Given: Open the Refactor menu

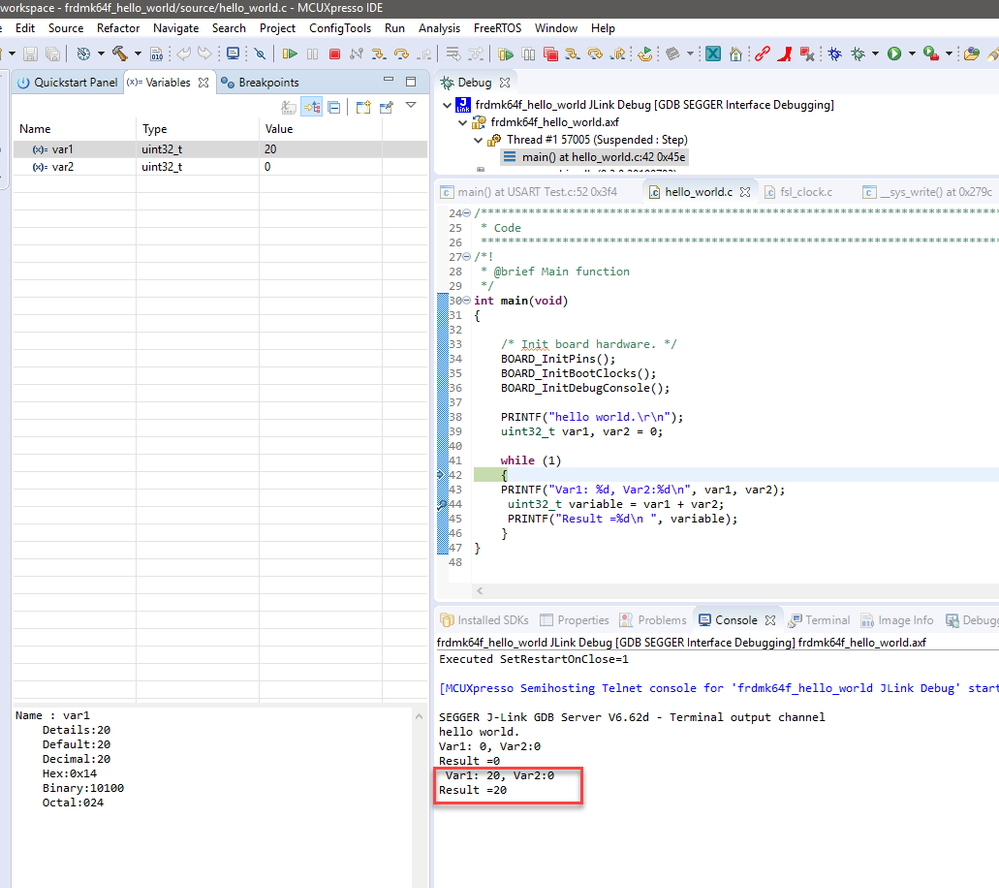Looking at the screenshot, I should (x=118, y=28).
